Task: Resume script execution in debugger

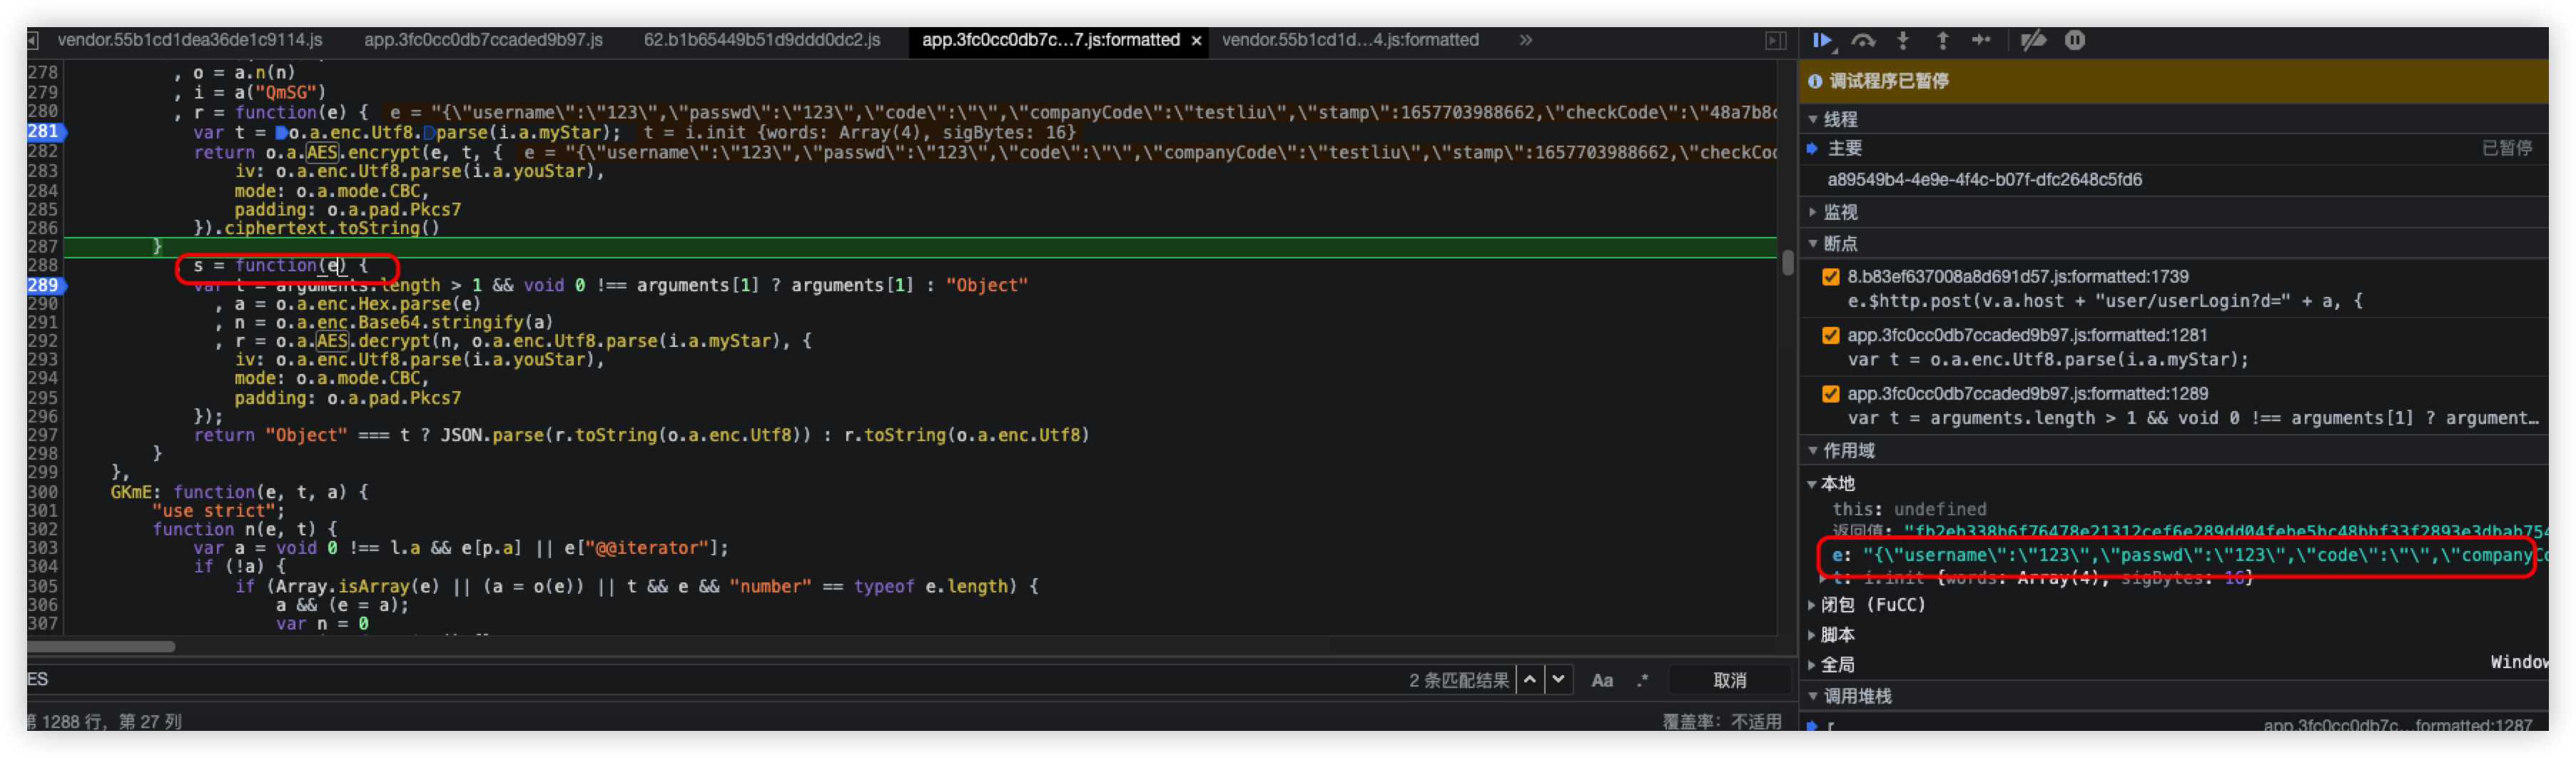Action: click(x=1822, y=40)
